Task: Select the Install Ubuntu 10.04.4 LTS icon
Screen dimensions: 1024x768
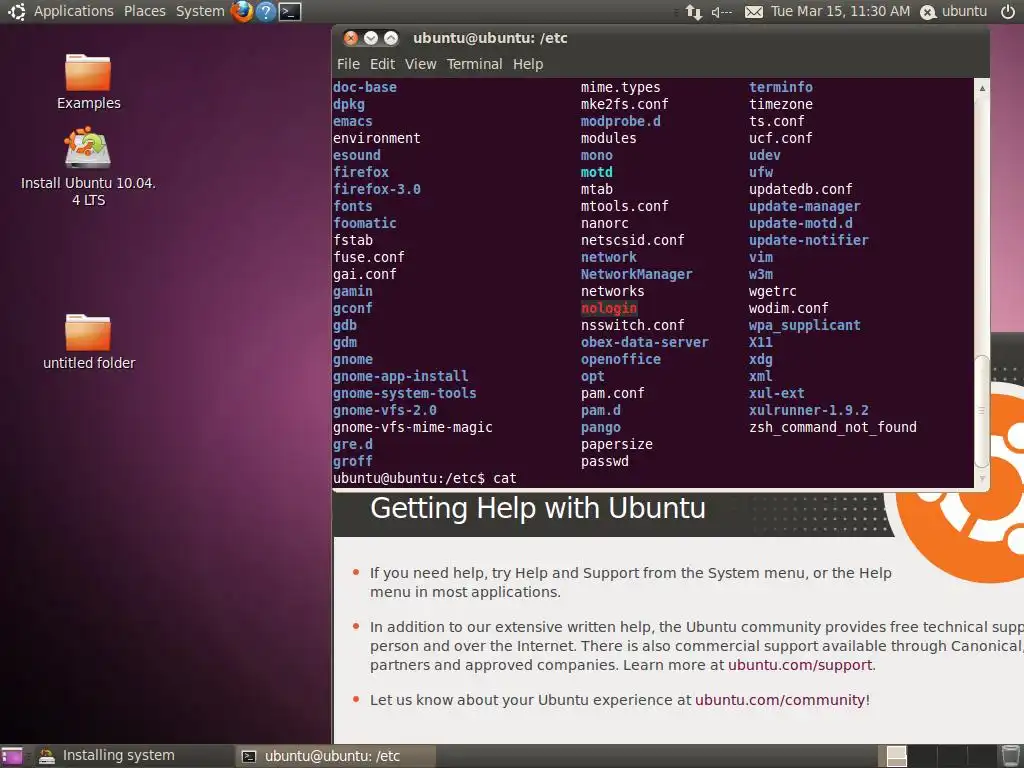Action: click(x=88, y=167)
